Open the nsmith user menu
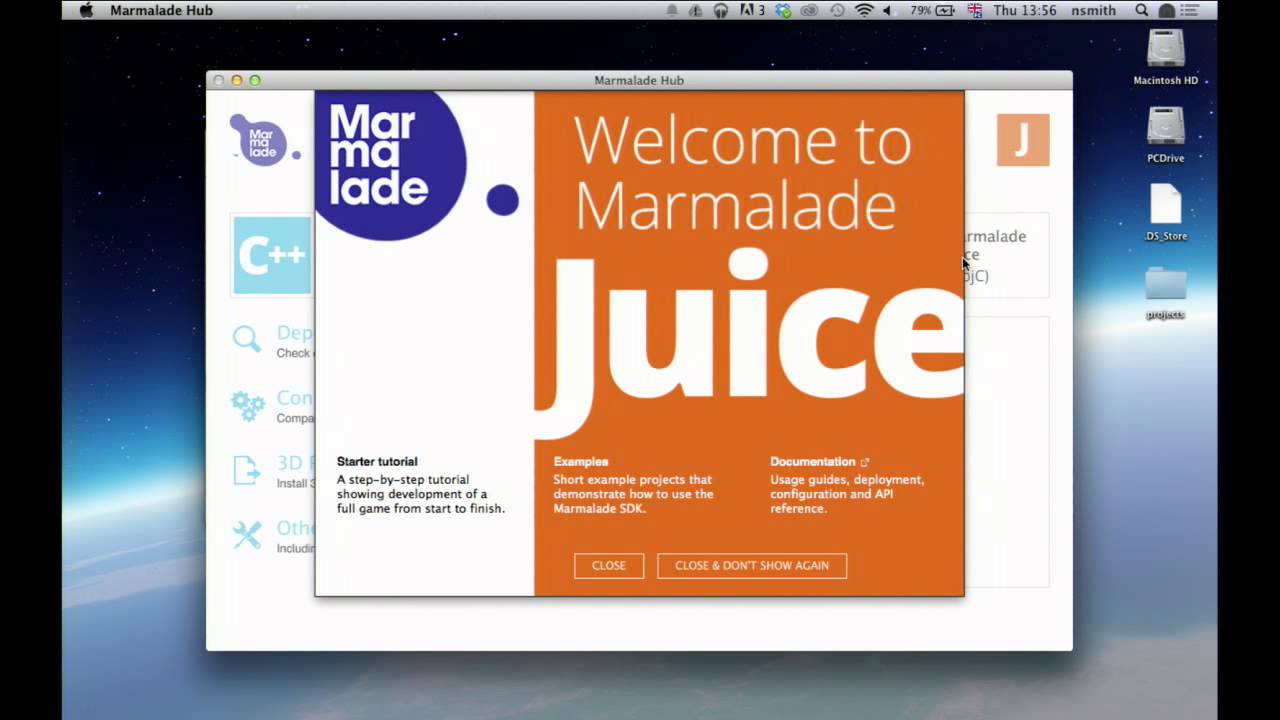This screenshot has height=720, width=1280. [1093, 10]
